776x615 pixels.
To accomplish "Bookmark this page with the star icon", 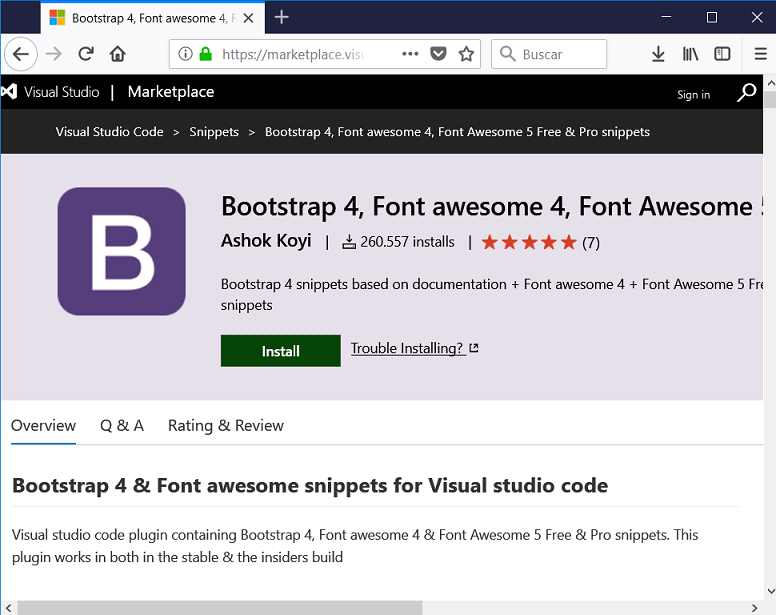I will [466, 53].
